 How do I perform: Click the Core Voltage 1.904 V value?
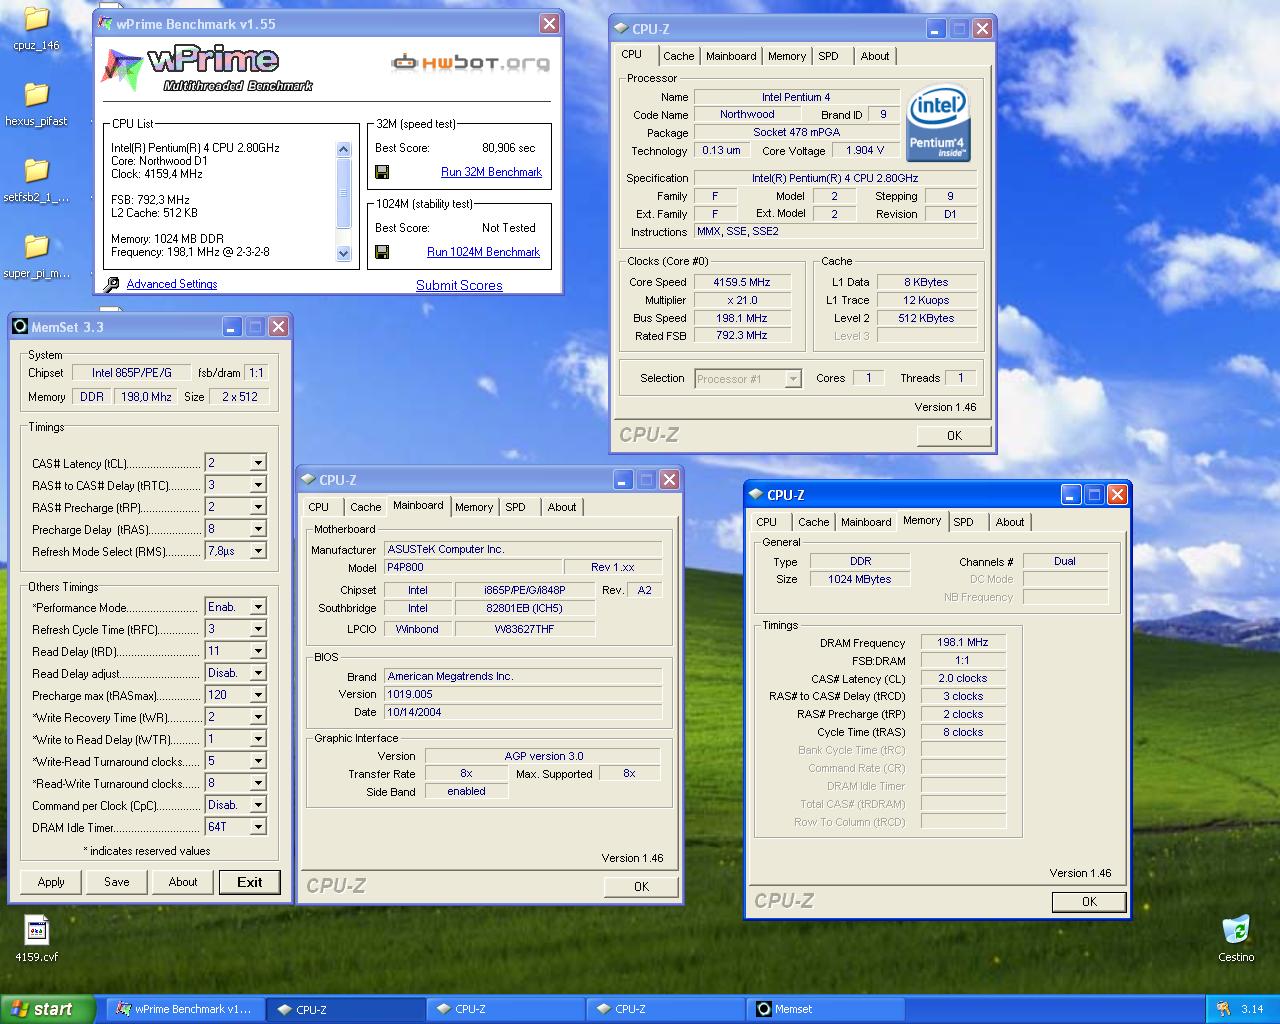(865, 150)
